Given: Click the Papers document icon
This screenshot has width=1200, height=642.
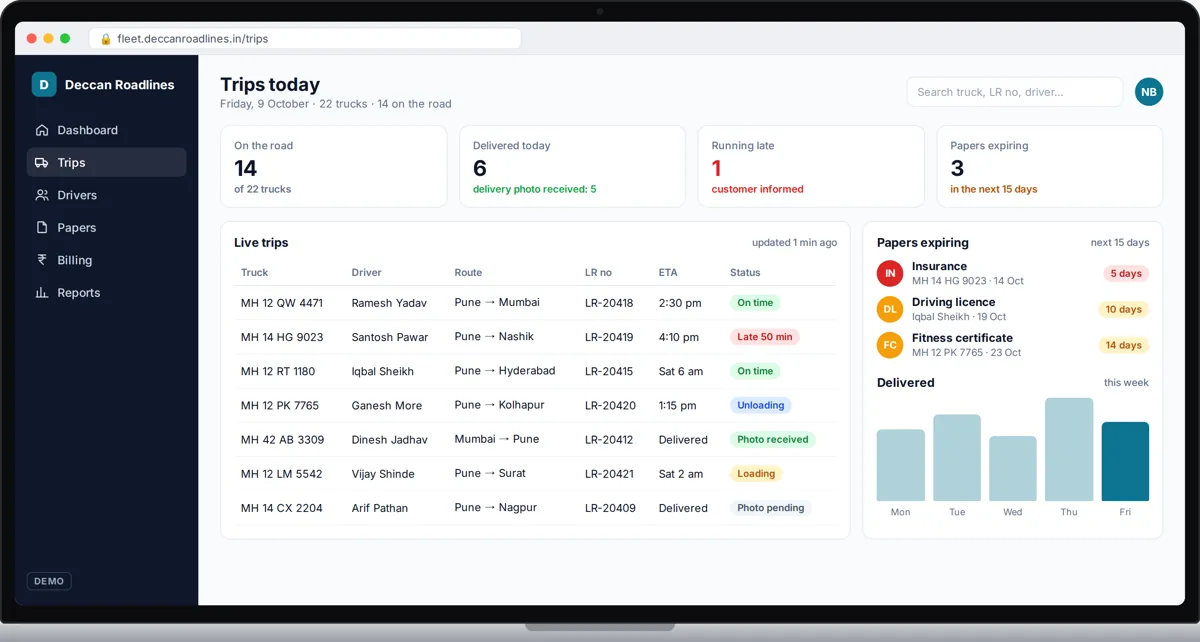Looking at the screenshot, I should (x=42, y=227).
